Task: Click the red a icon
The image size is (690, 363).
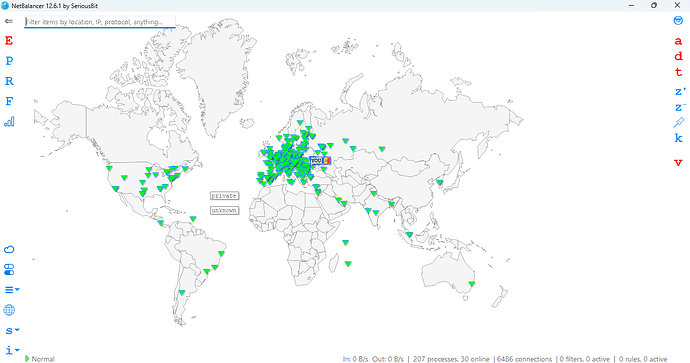Action: coord(678,41)
